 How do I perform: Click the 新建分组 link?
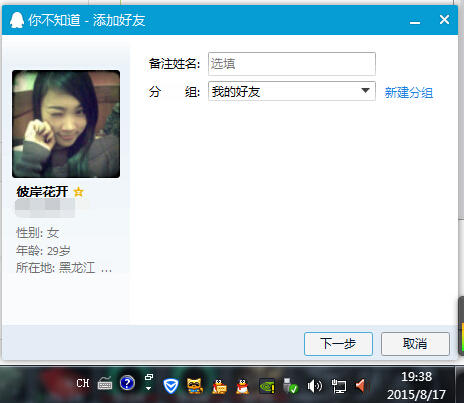coord(409,93)
